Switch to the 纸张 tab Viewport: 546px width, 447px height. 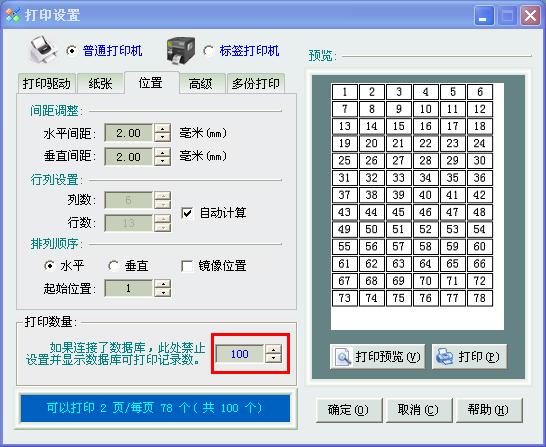(100, 84)
